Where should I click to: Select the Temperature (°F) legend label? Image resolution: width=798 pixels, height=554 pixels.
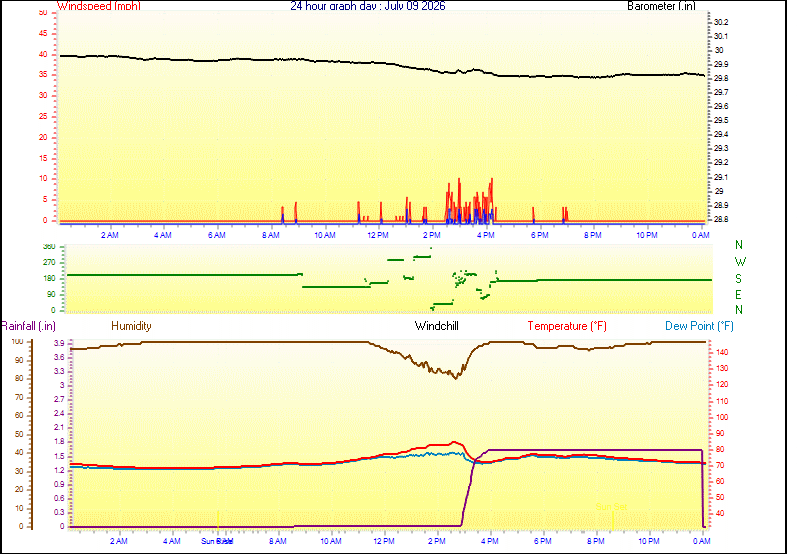click(567, 326)
